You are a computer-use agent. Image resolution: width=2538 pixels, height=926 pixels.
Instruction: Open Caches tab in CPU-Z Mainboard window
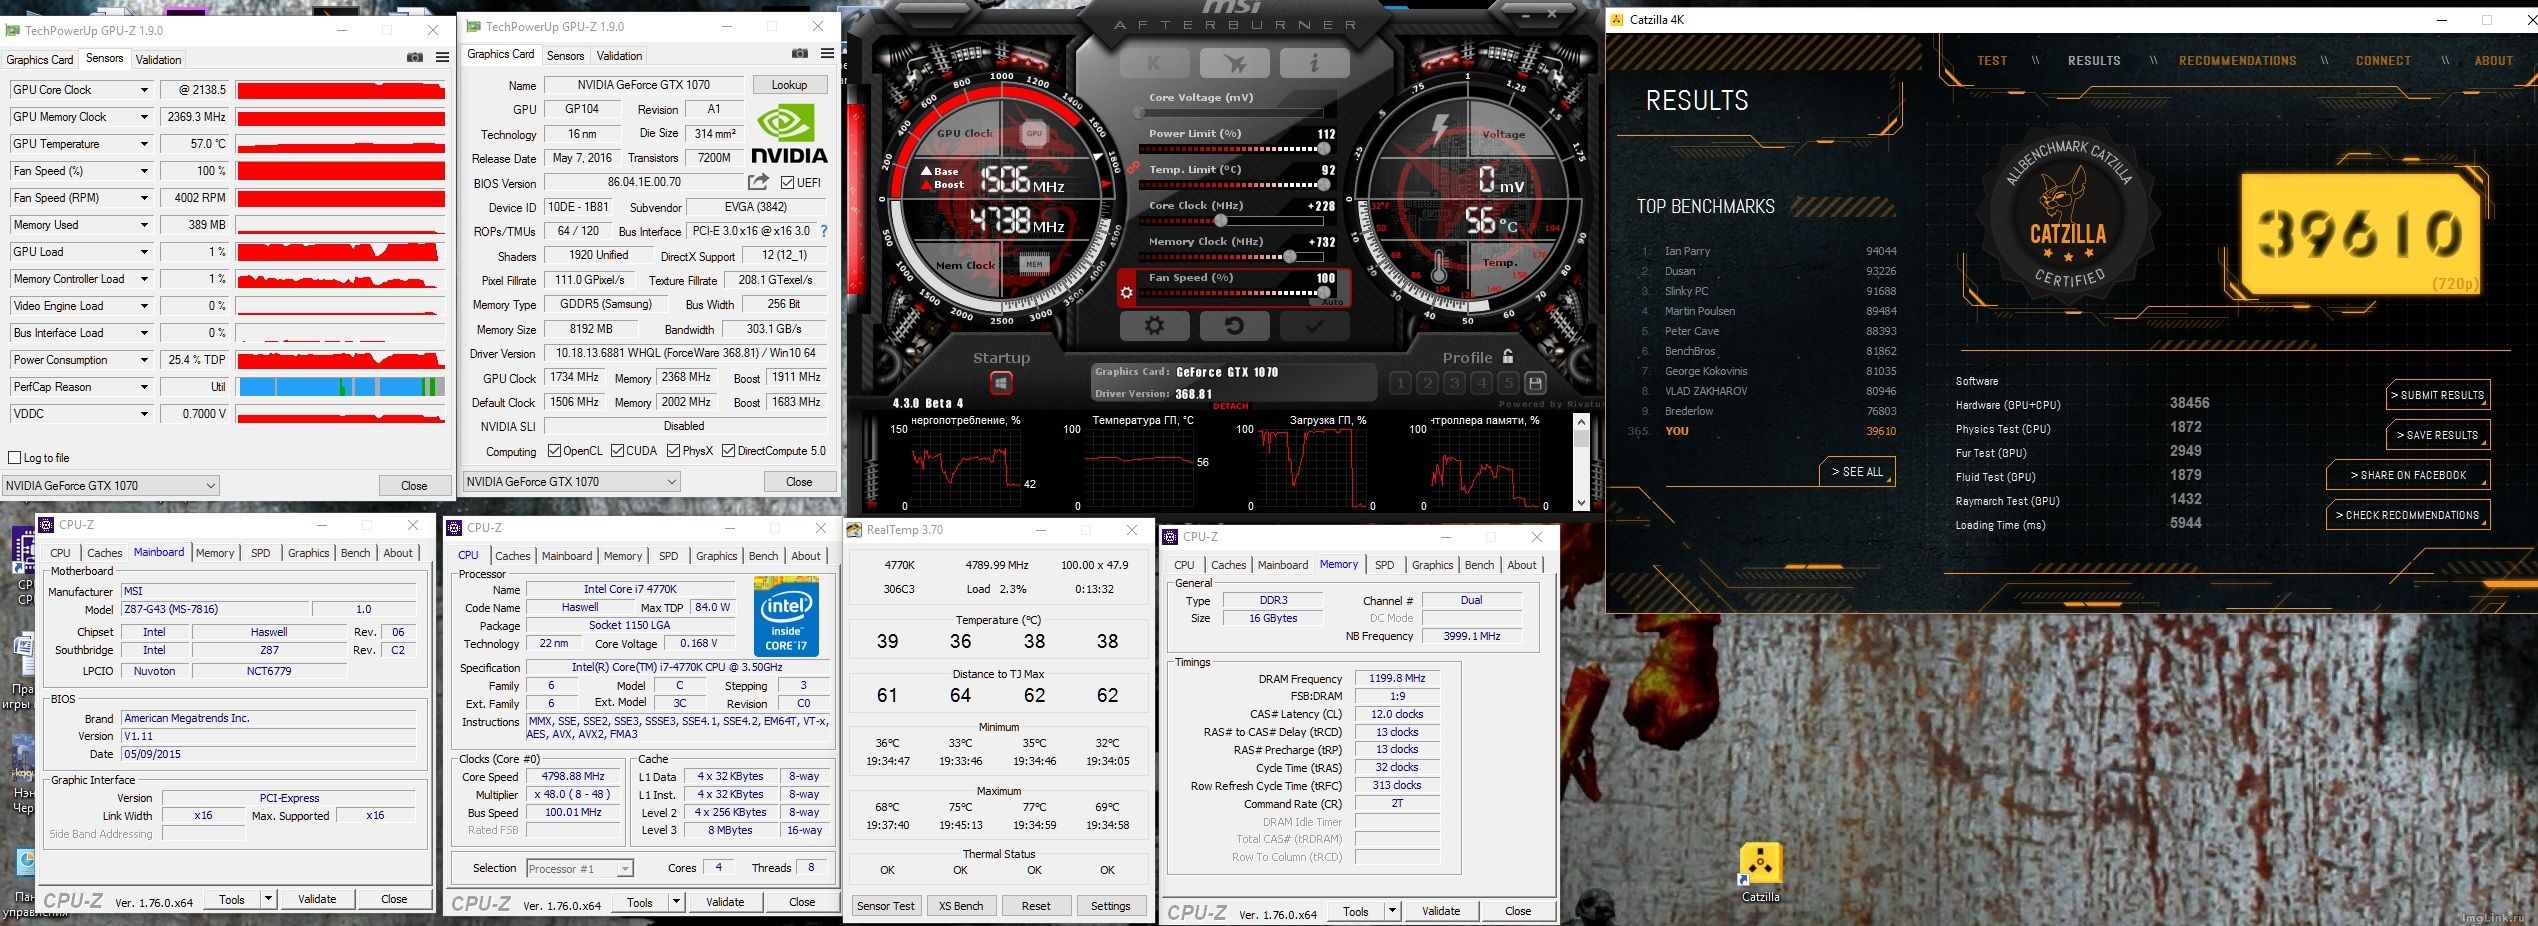pyautogui.click(x=104, y=553)
